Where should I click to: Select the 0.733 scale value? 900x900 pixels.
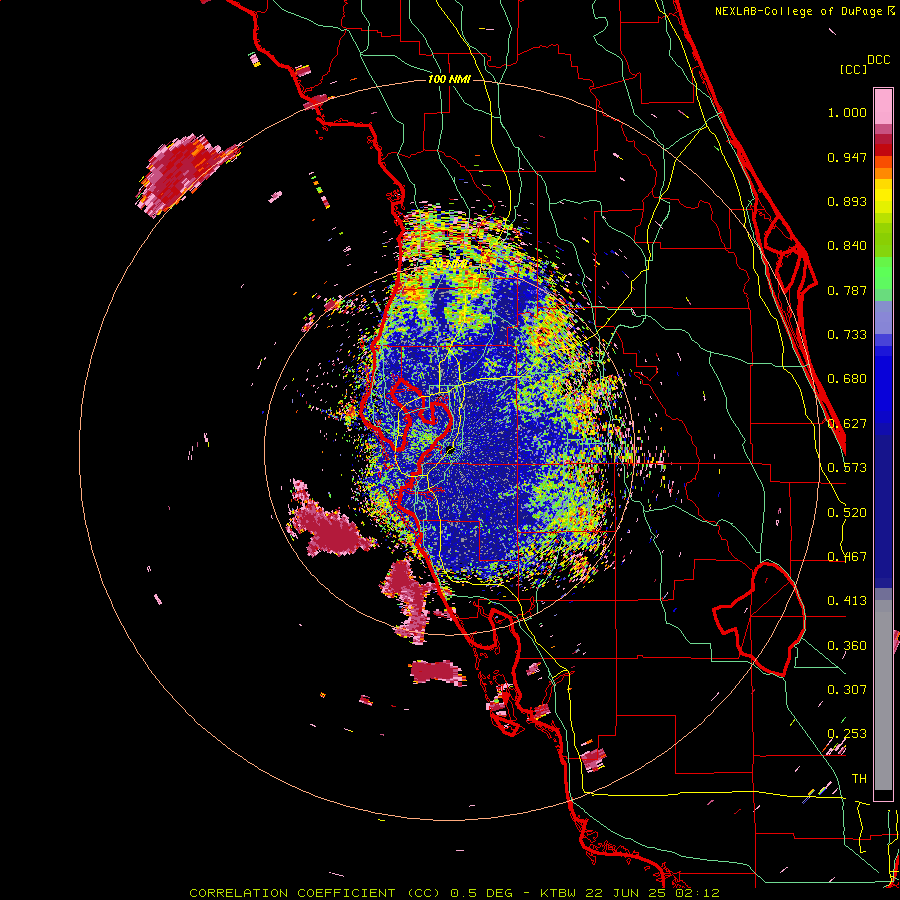point(847,335)
